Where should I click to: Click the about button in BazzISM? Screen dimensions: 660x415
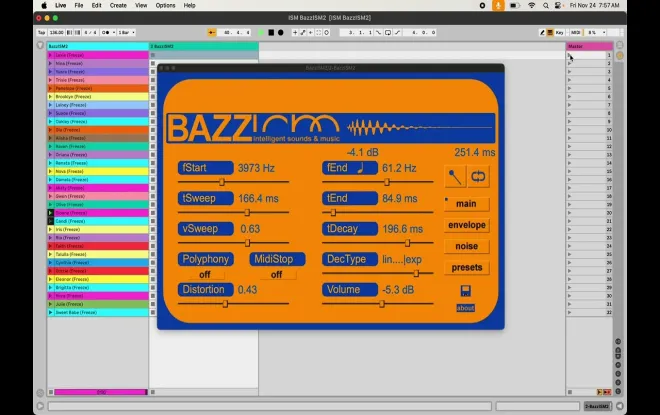(x=466, y=308)
